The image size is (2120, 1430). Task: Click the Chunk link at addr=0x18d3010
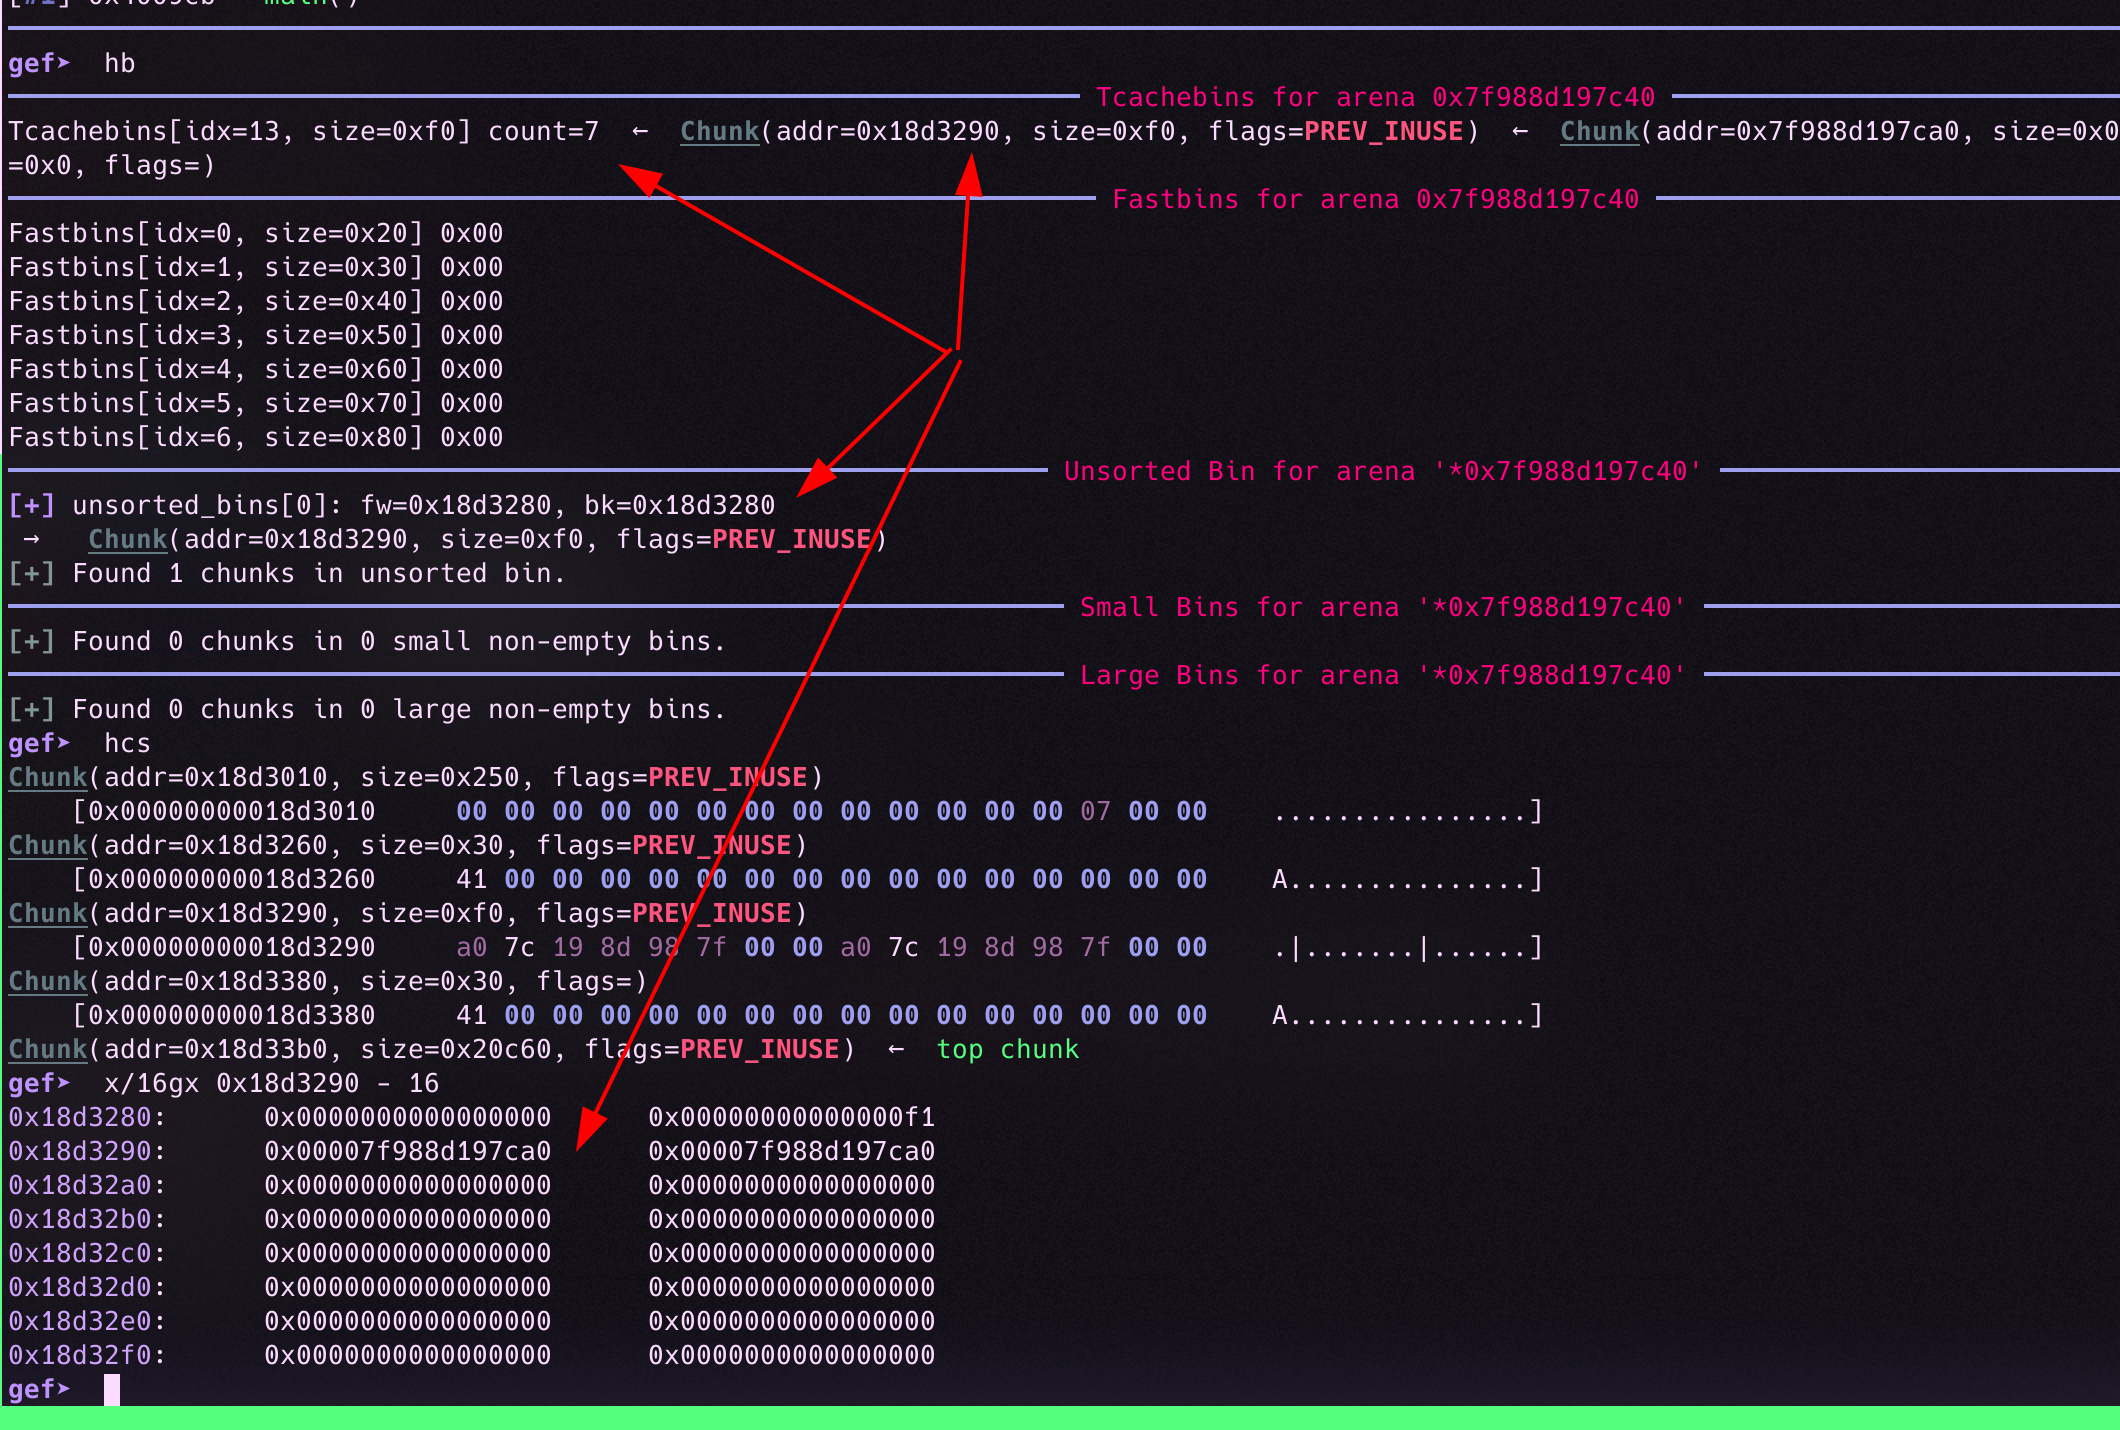47,777
